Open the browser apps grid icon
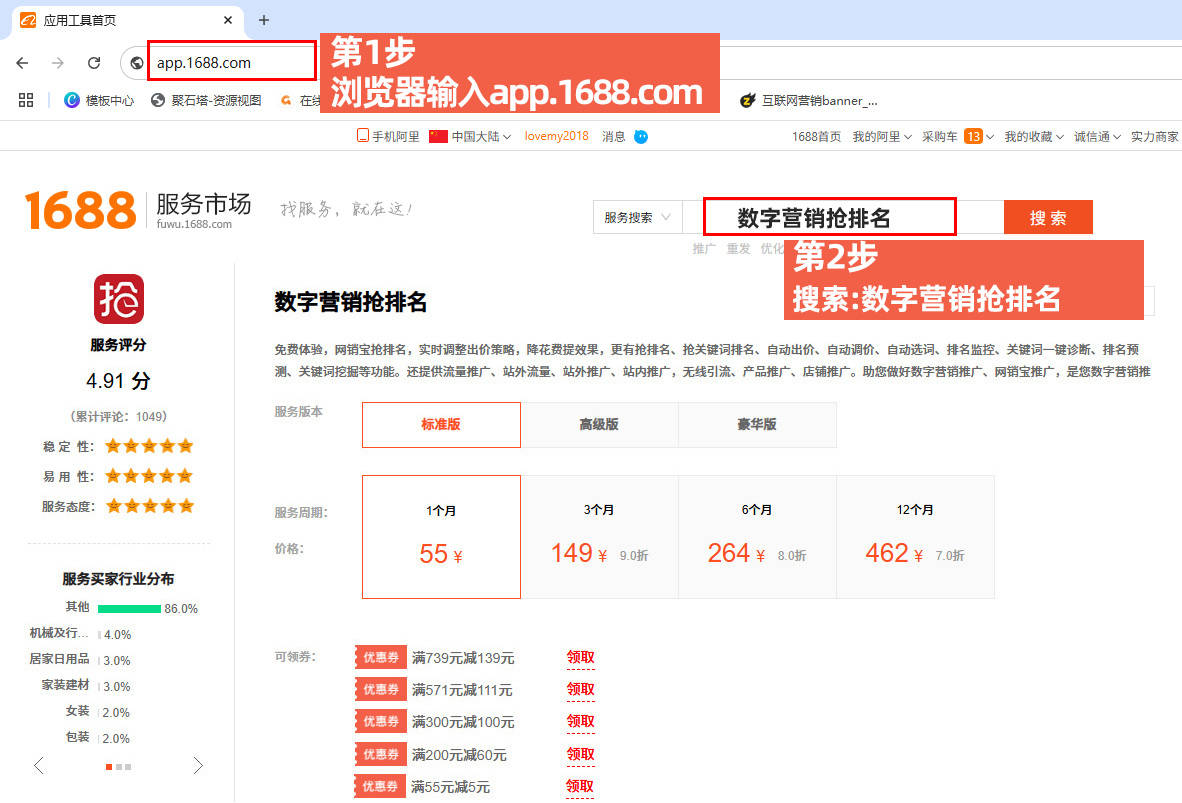This screenshot has width=1182, height=803. coord(26,100)
